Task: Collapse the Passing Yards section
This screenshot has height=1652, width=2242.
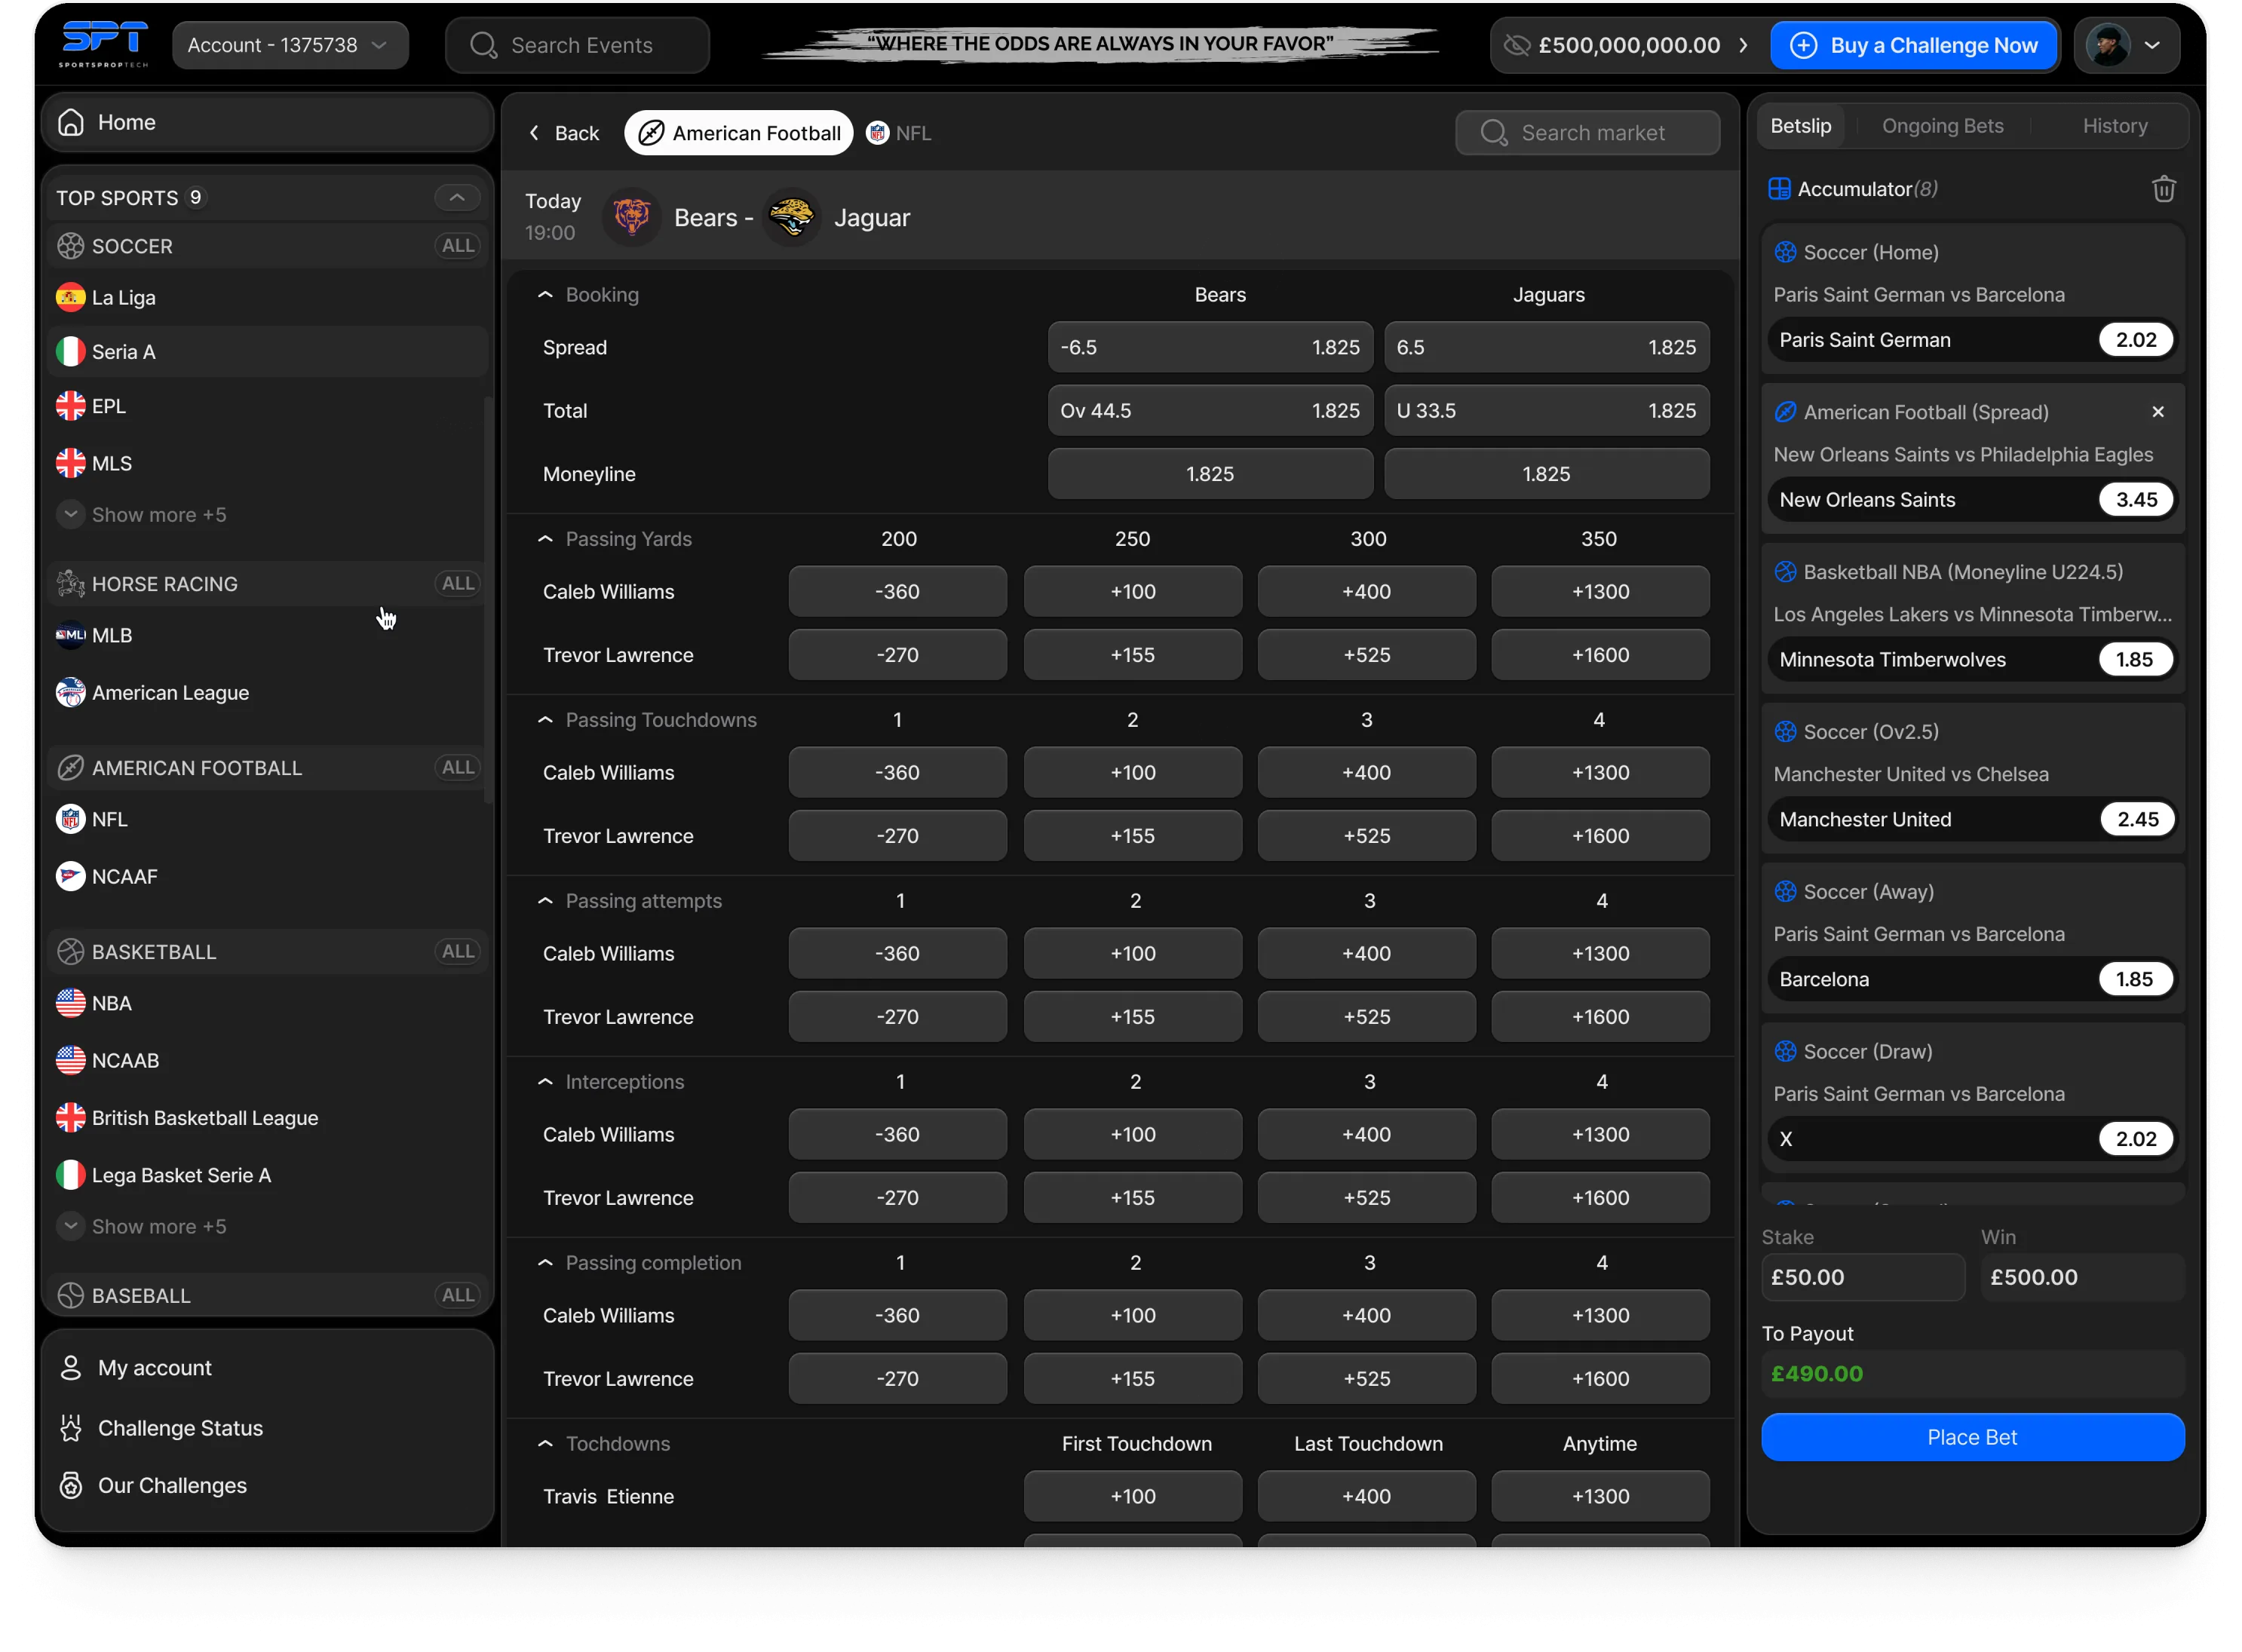Action: pyautogui.click(x=545, y=538)
